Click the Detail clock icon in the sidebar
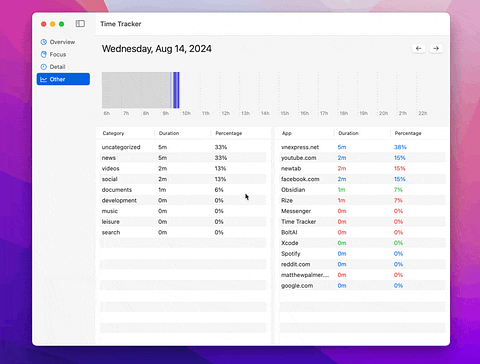The height and width of the screenshot is (364, 480). 44,67
